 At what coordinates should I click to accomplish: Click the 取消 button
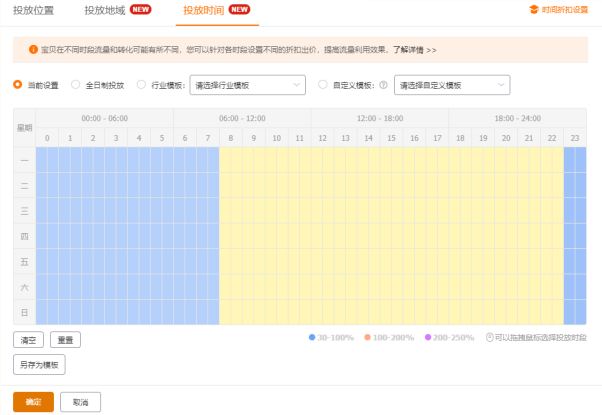[81, 402]
